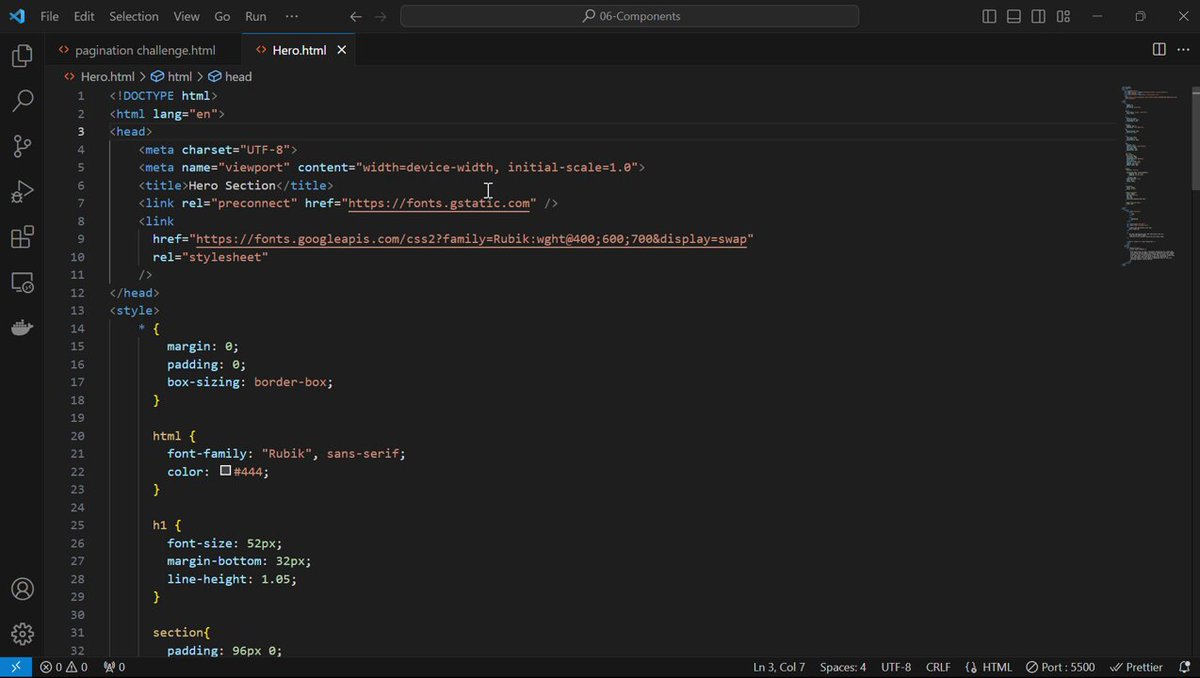This screenshot has height=678, width=1200.
Task: Expand the overflow menu ellipsis
Action: tap(292, 16)
